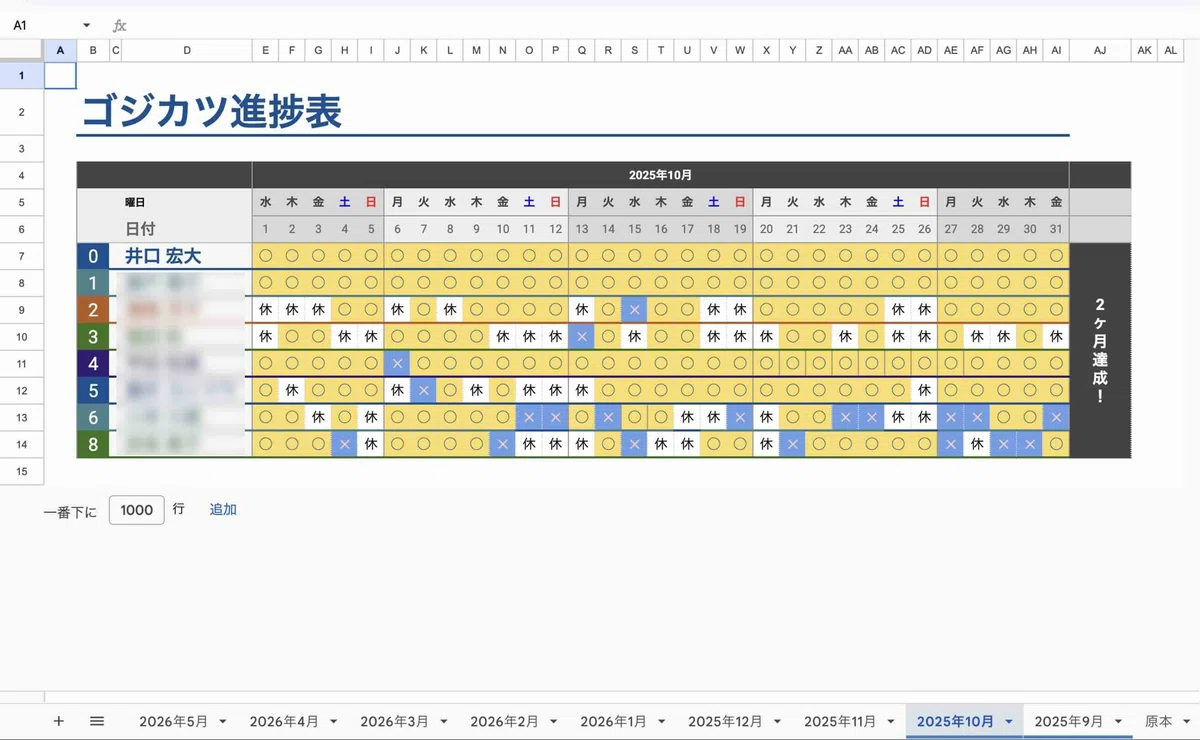The height and width of the screenshot is (740, 1200).
Task: Select column A header
Action: 60,50
